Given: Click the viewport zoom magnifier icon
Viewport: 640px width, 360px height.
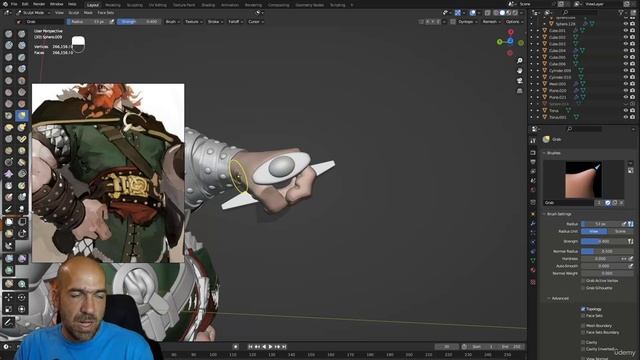Looking at the screenshot, I should [520, 61].
